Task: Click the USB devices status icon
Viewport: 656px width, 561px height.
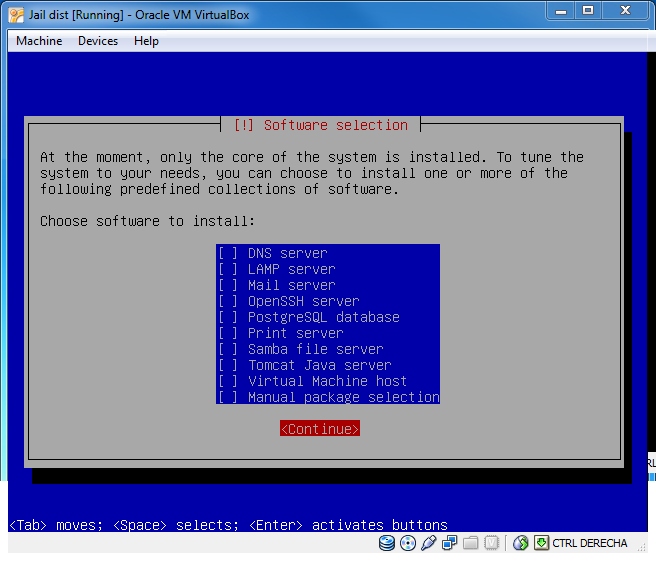Action: click(428, 543)
